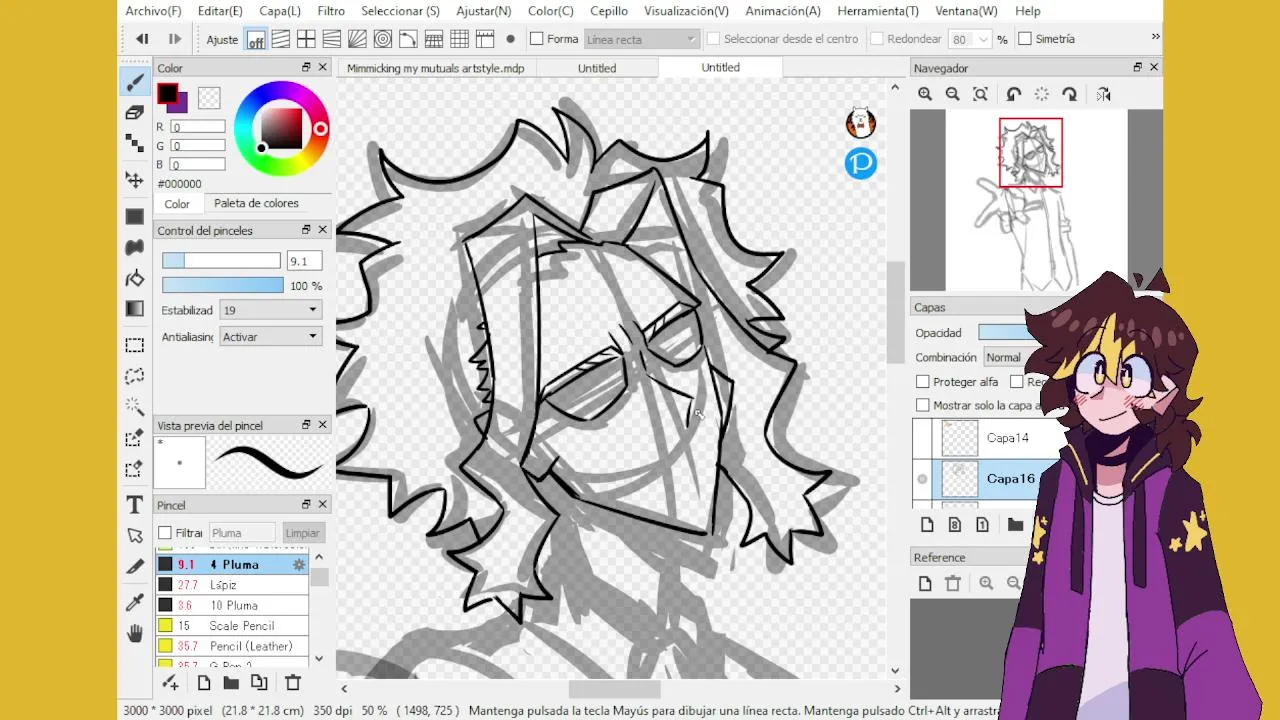Adjust the brush opacity 100% slider
The height and width of the screenshot is (720, 1280).
click(223, 286)
